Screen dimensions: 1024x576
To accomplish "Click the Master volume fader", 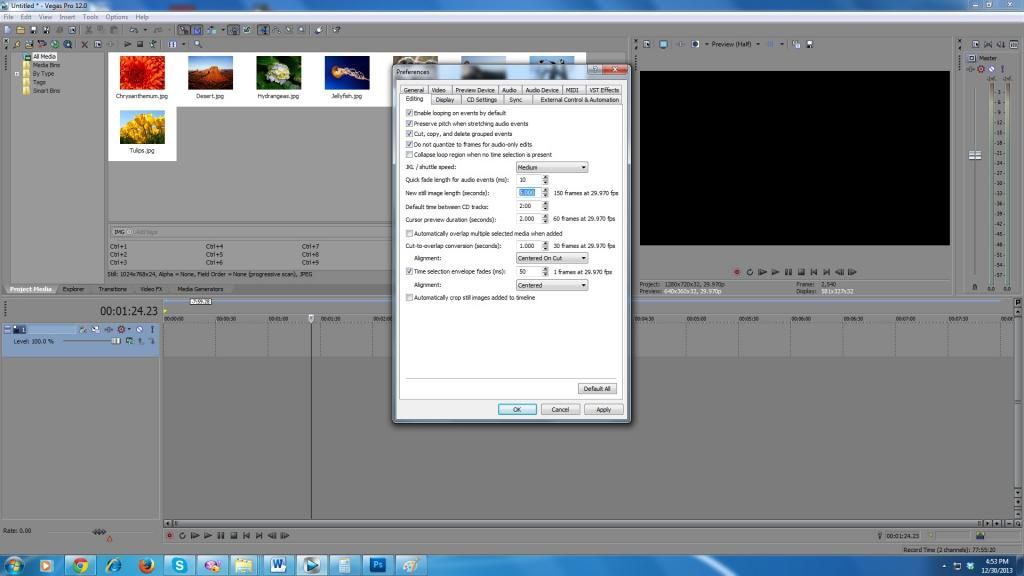I will click(975, 155).
